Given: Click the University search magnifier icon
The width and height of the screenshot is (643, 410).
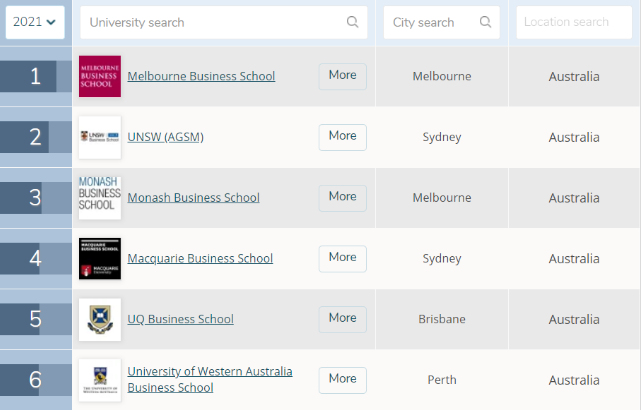Looking at the screenshot, I should tap(352, 22).
